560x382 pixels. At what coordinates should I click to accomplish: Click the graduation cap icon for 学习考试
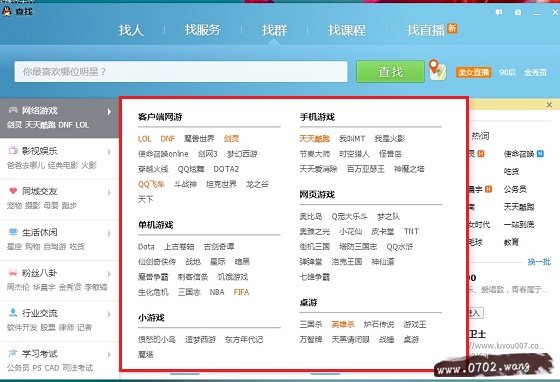(x=13, y=353)
